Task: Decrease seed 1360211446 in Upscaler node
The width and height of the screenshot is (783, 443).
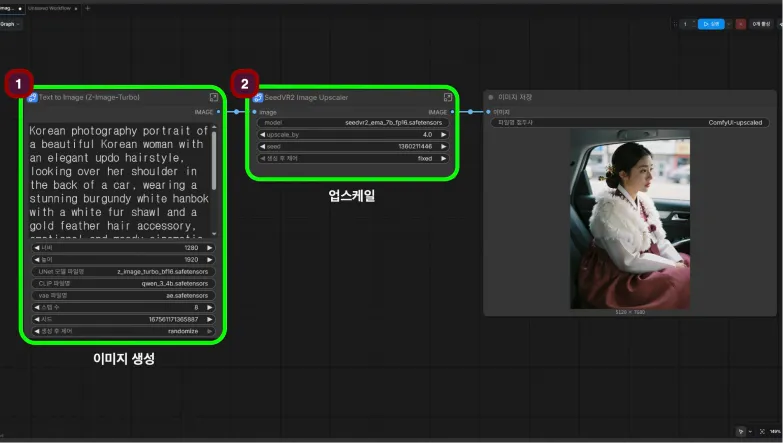Action: tap(263, 147)
